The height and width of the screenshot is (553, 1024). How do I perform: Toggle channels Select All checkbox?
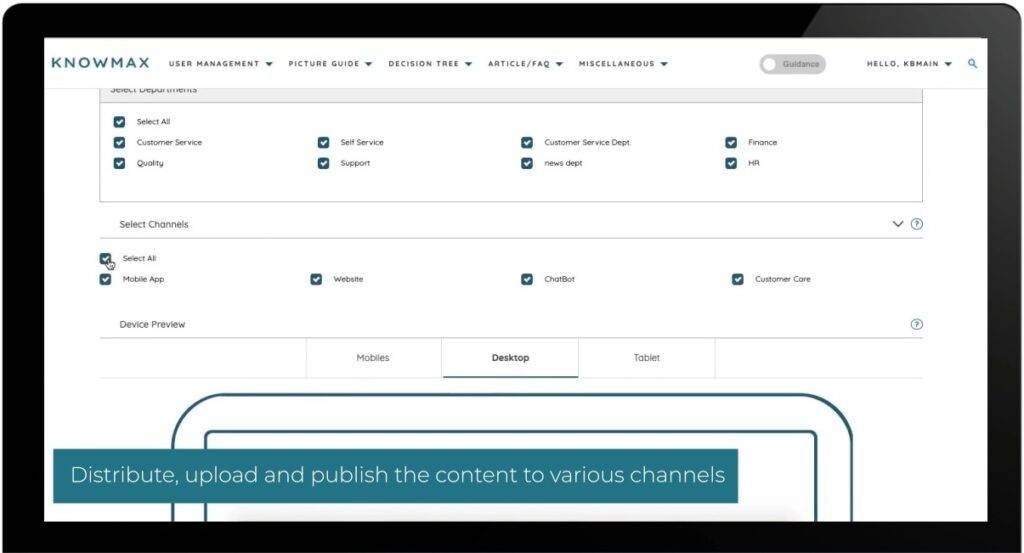(x=105, y=259)
